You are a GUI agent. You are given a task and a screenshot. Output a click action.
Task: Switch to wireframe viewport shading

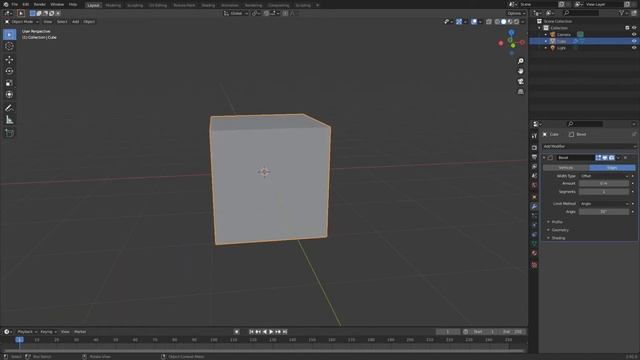click(x=497, y=22)
